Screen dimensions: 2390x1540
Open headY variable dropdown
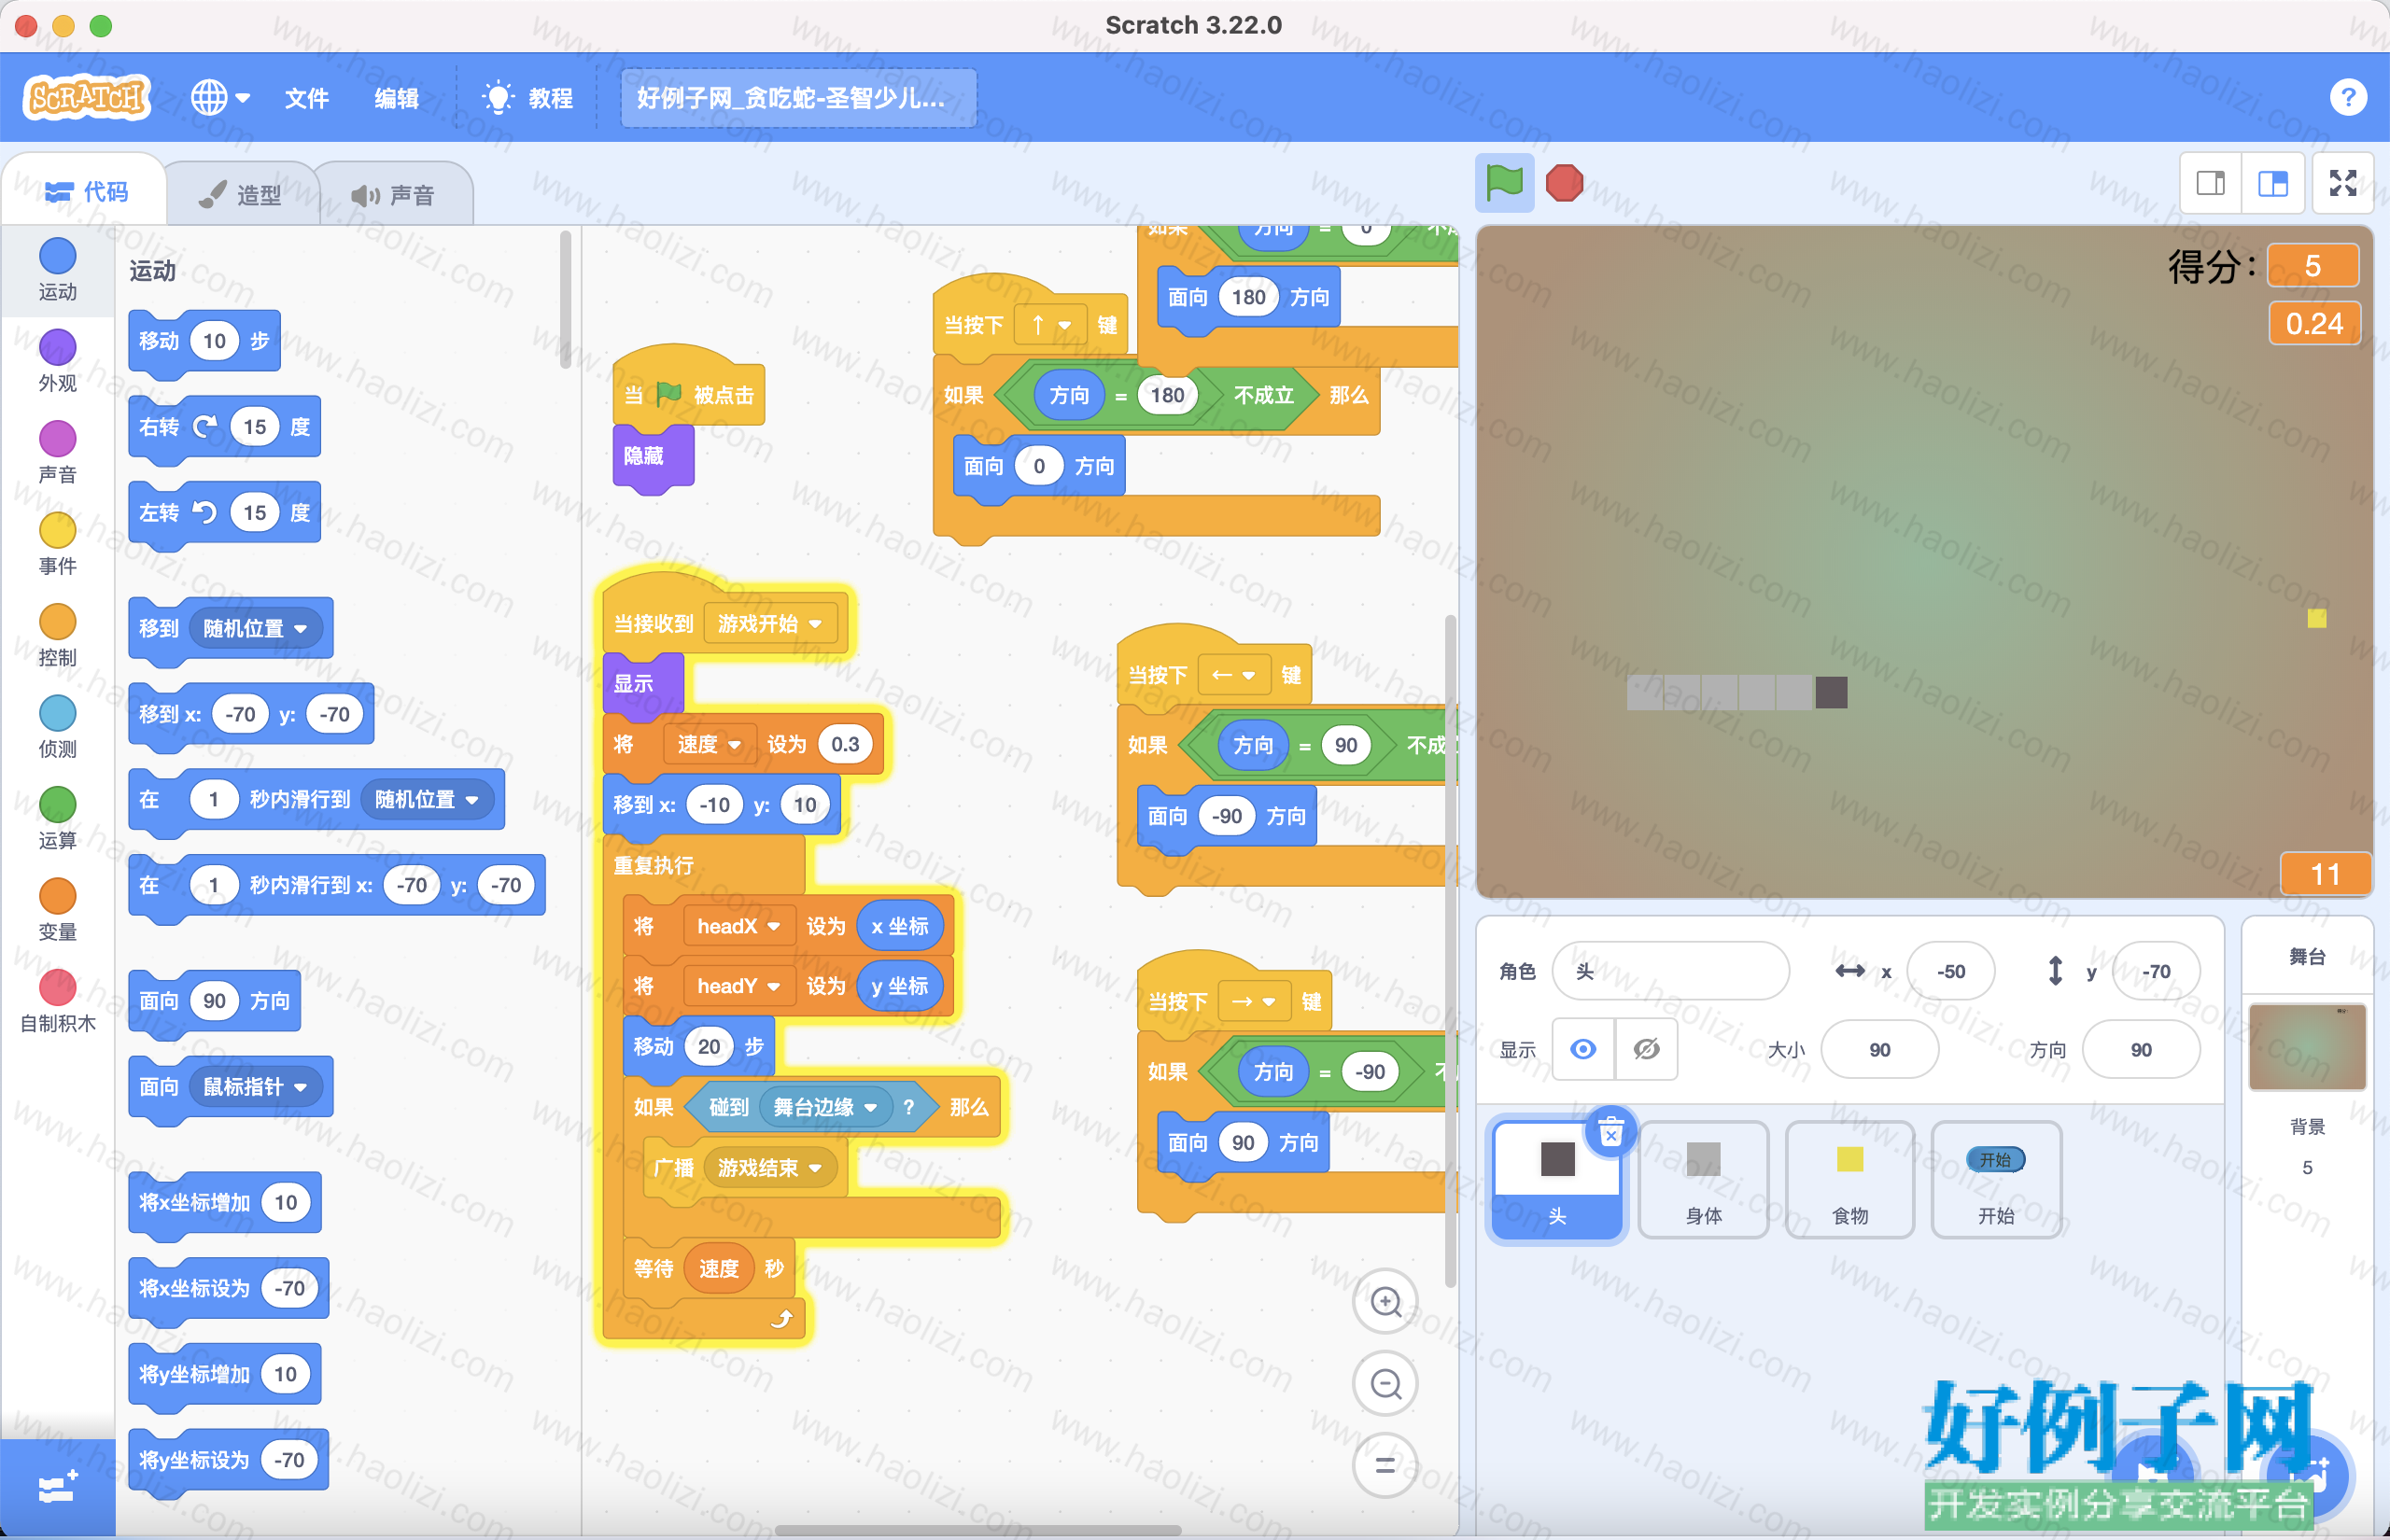[x=739, y=986]
